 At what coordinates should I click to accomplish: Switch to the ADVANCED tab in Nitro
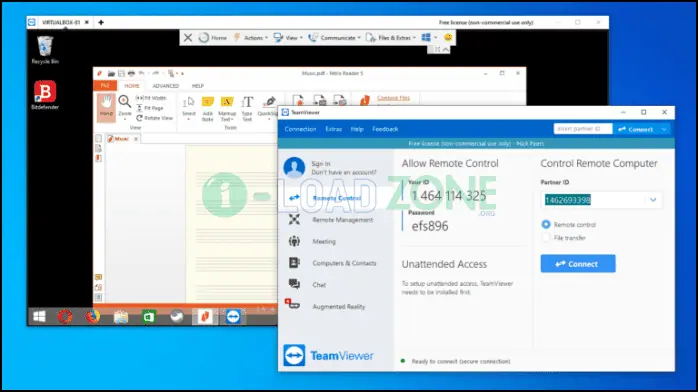pos(166,86)
